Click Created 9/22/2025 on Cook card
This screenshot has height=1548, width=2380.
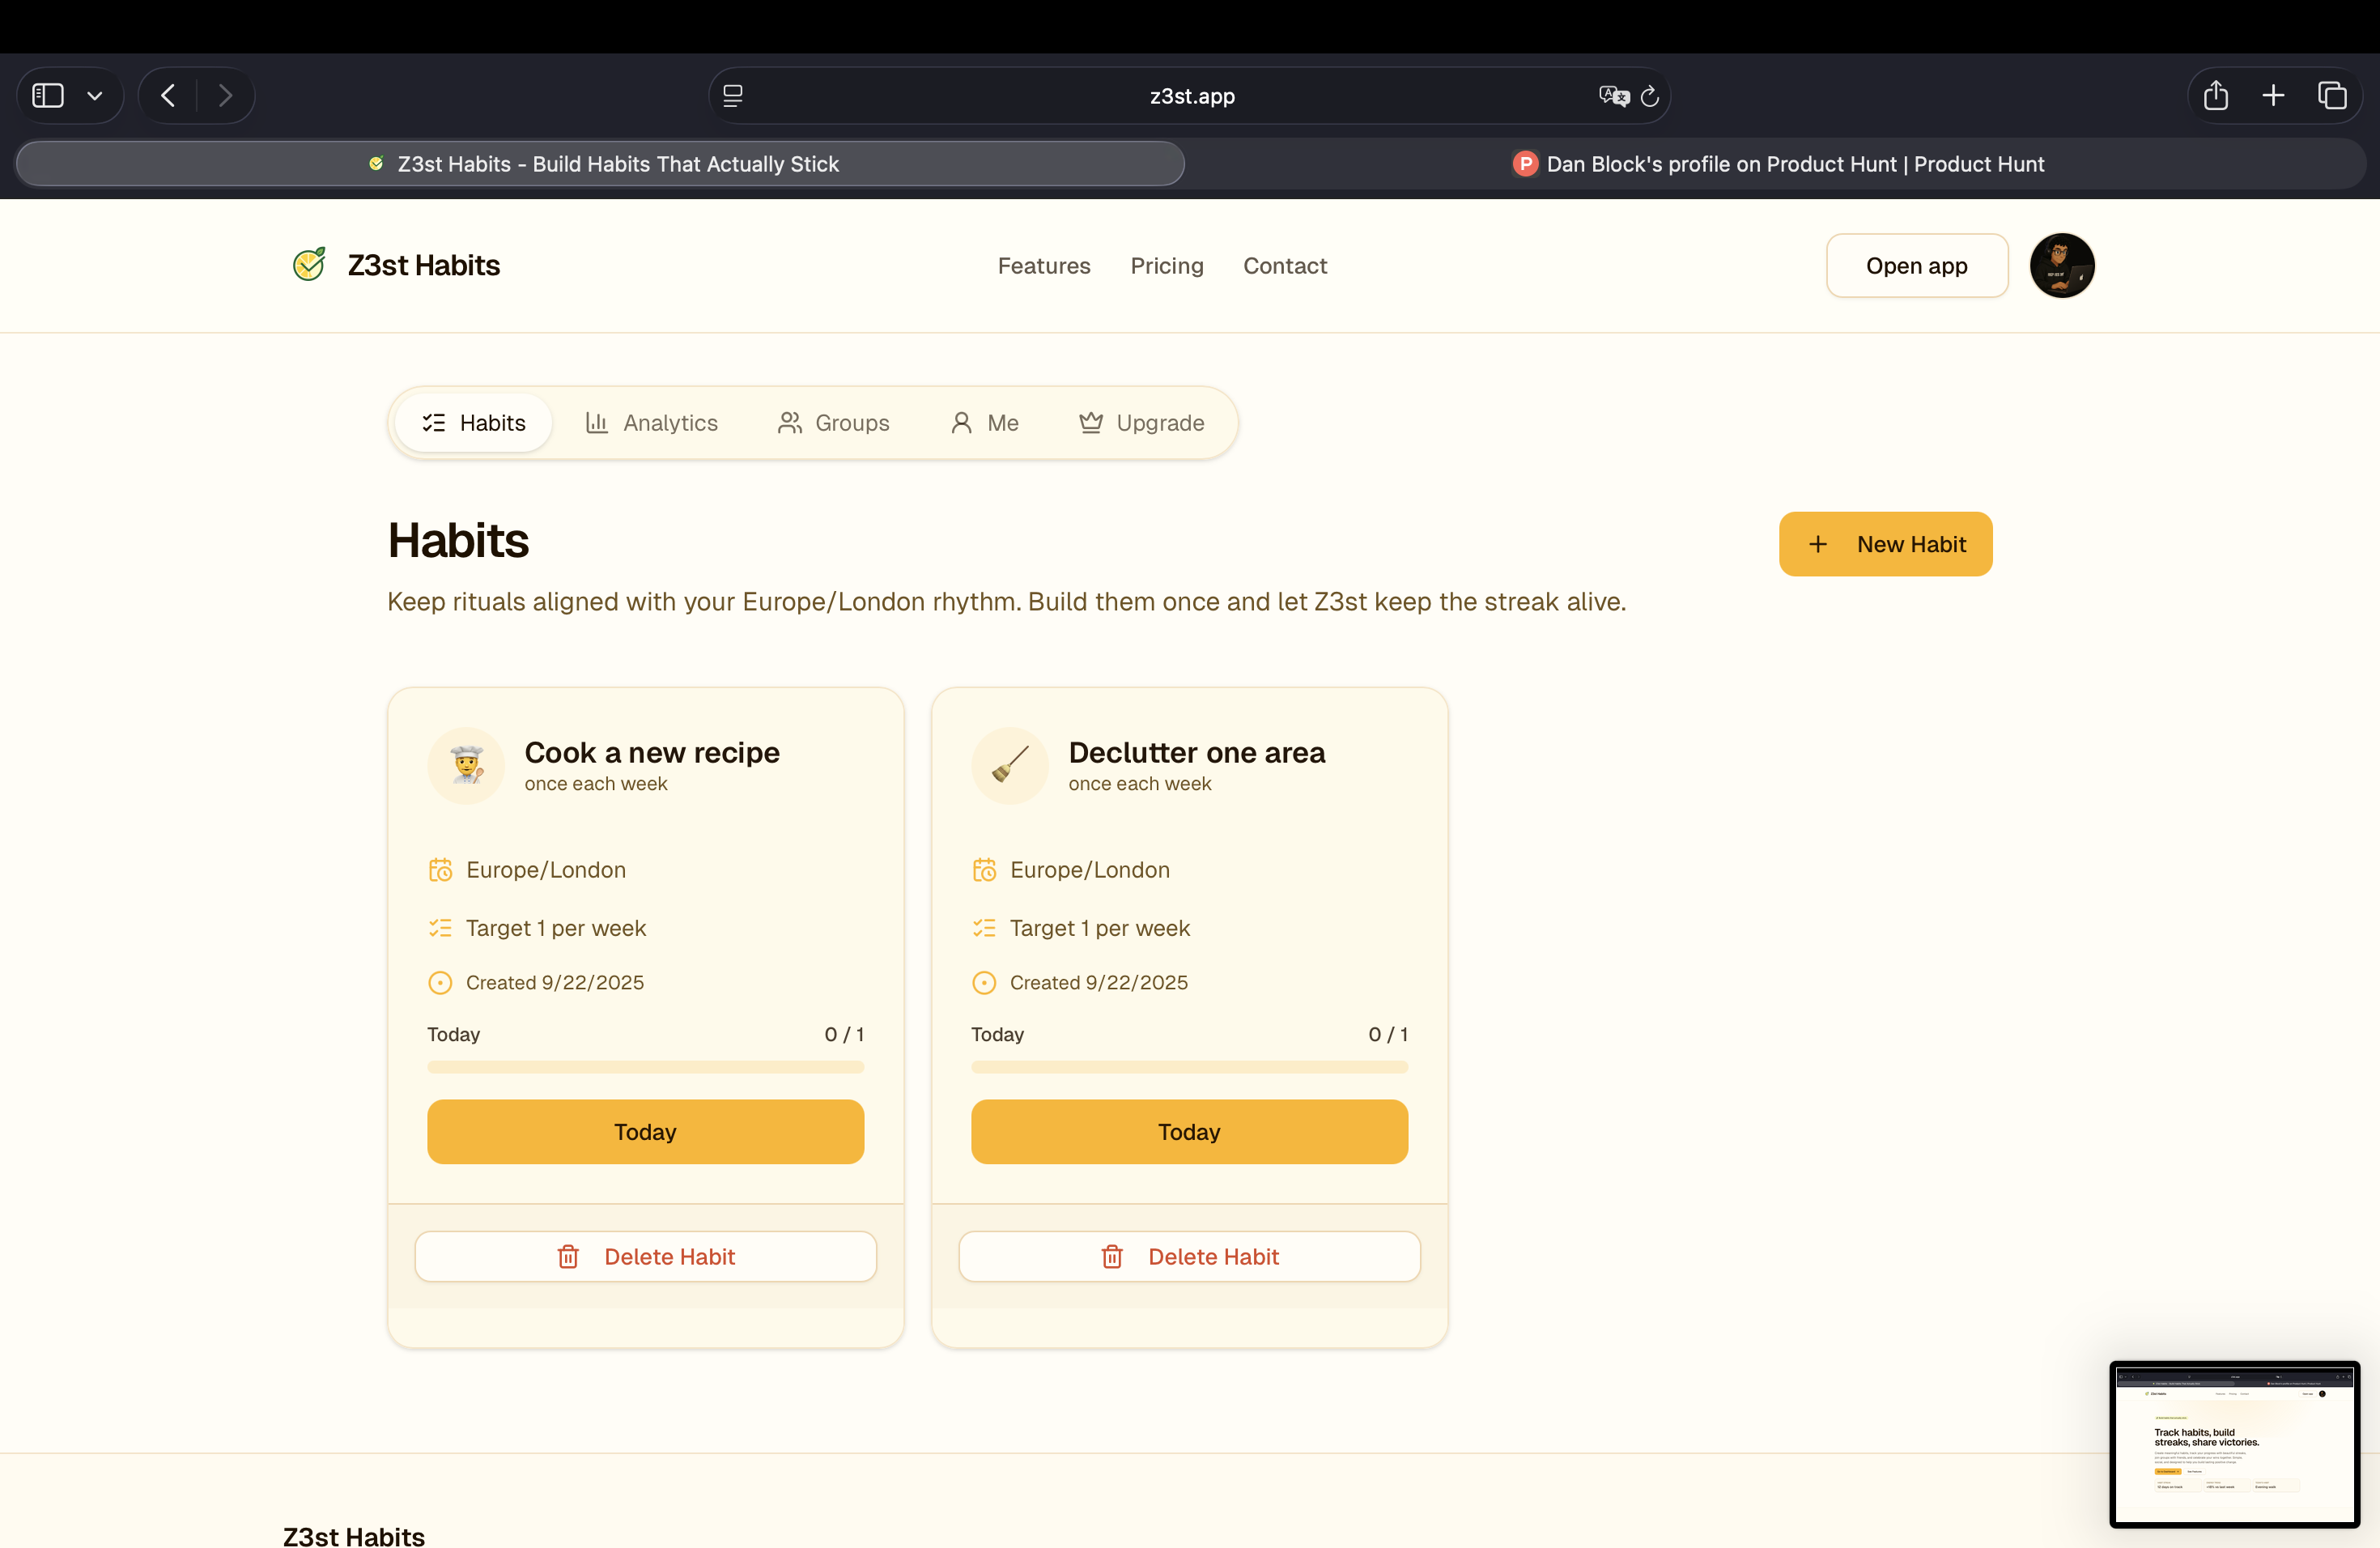[555, 983]
